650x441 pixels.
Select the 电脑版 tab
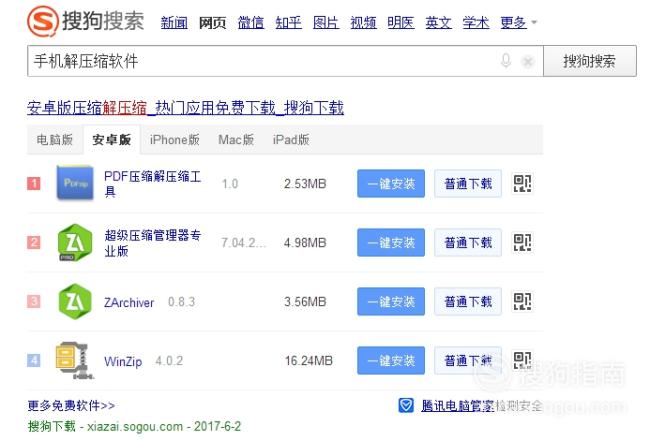[55, 140]
